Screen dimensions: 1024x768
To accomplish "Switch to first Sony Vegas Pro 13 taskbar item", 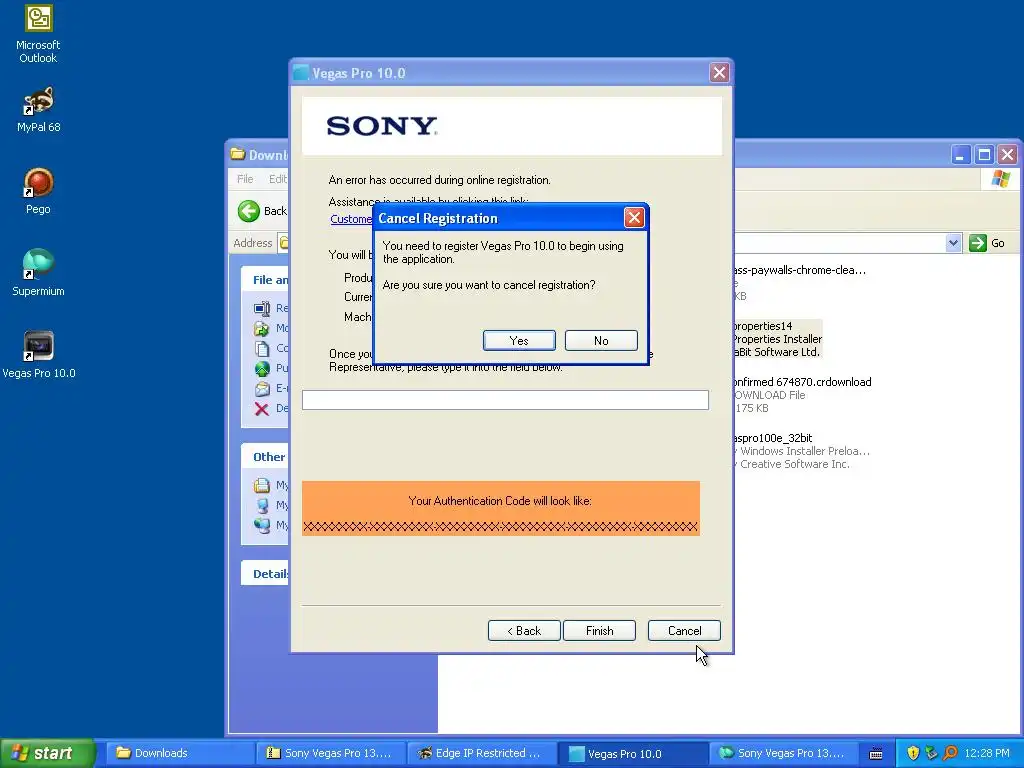I will (331, 753).
